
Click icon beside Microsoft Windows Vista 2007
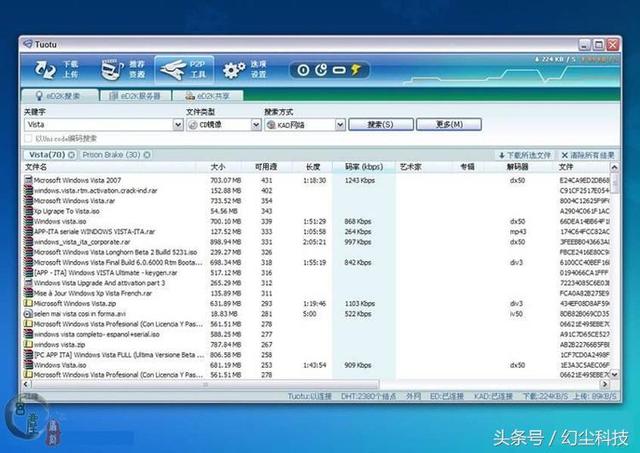point(28,180)
